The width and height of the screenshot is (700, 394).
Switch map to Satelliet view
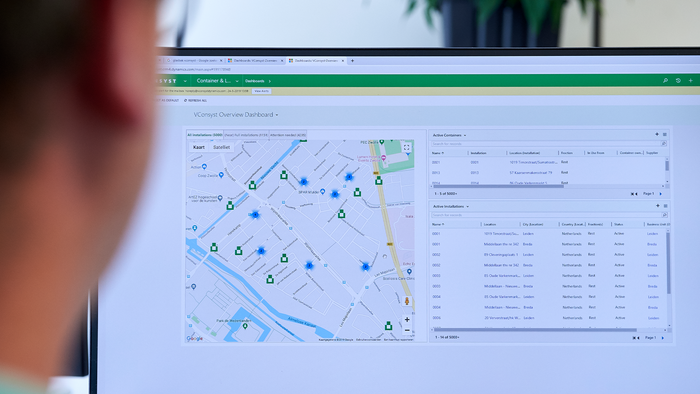coord(221,147)
